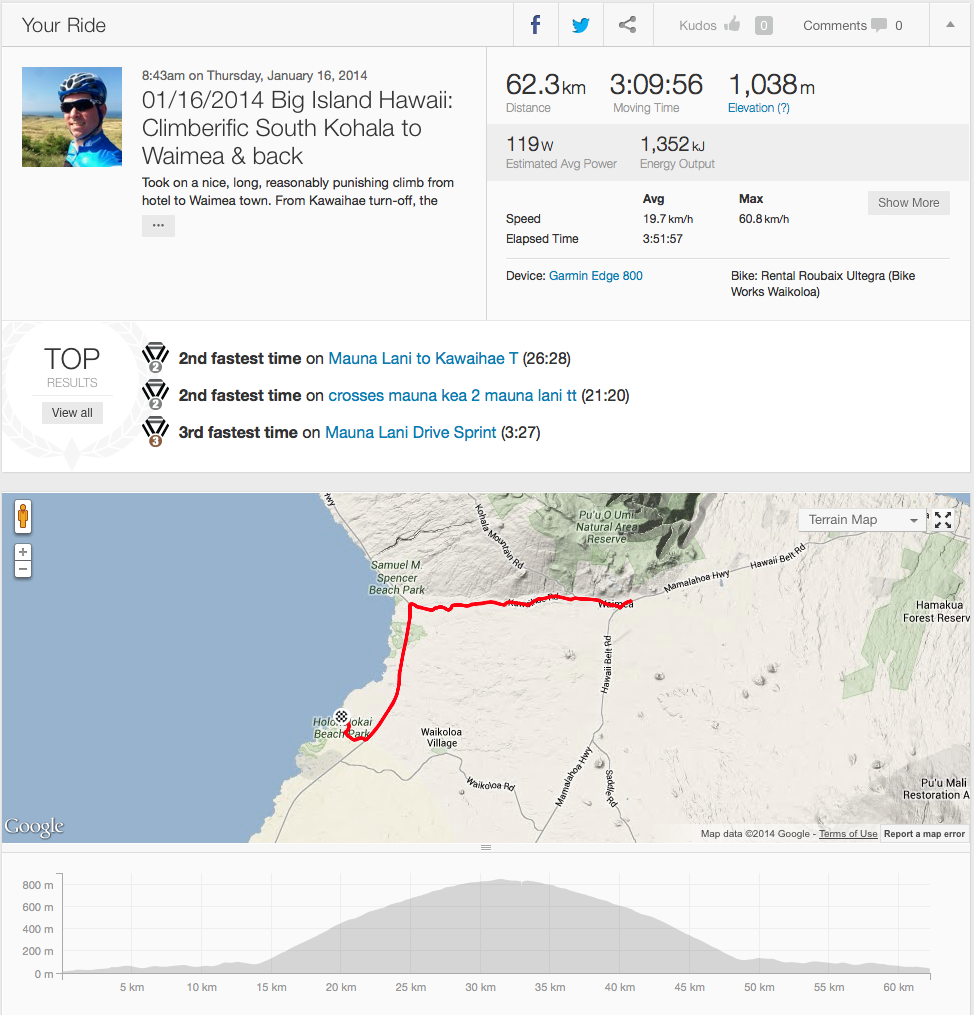This screenshot has height=1015, width=974.
Task: Click the athlete profile photo
Action: [72, 117]
